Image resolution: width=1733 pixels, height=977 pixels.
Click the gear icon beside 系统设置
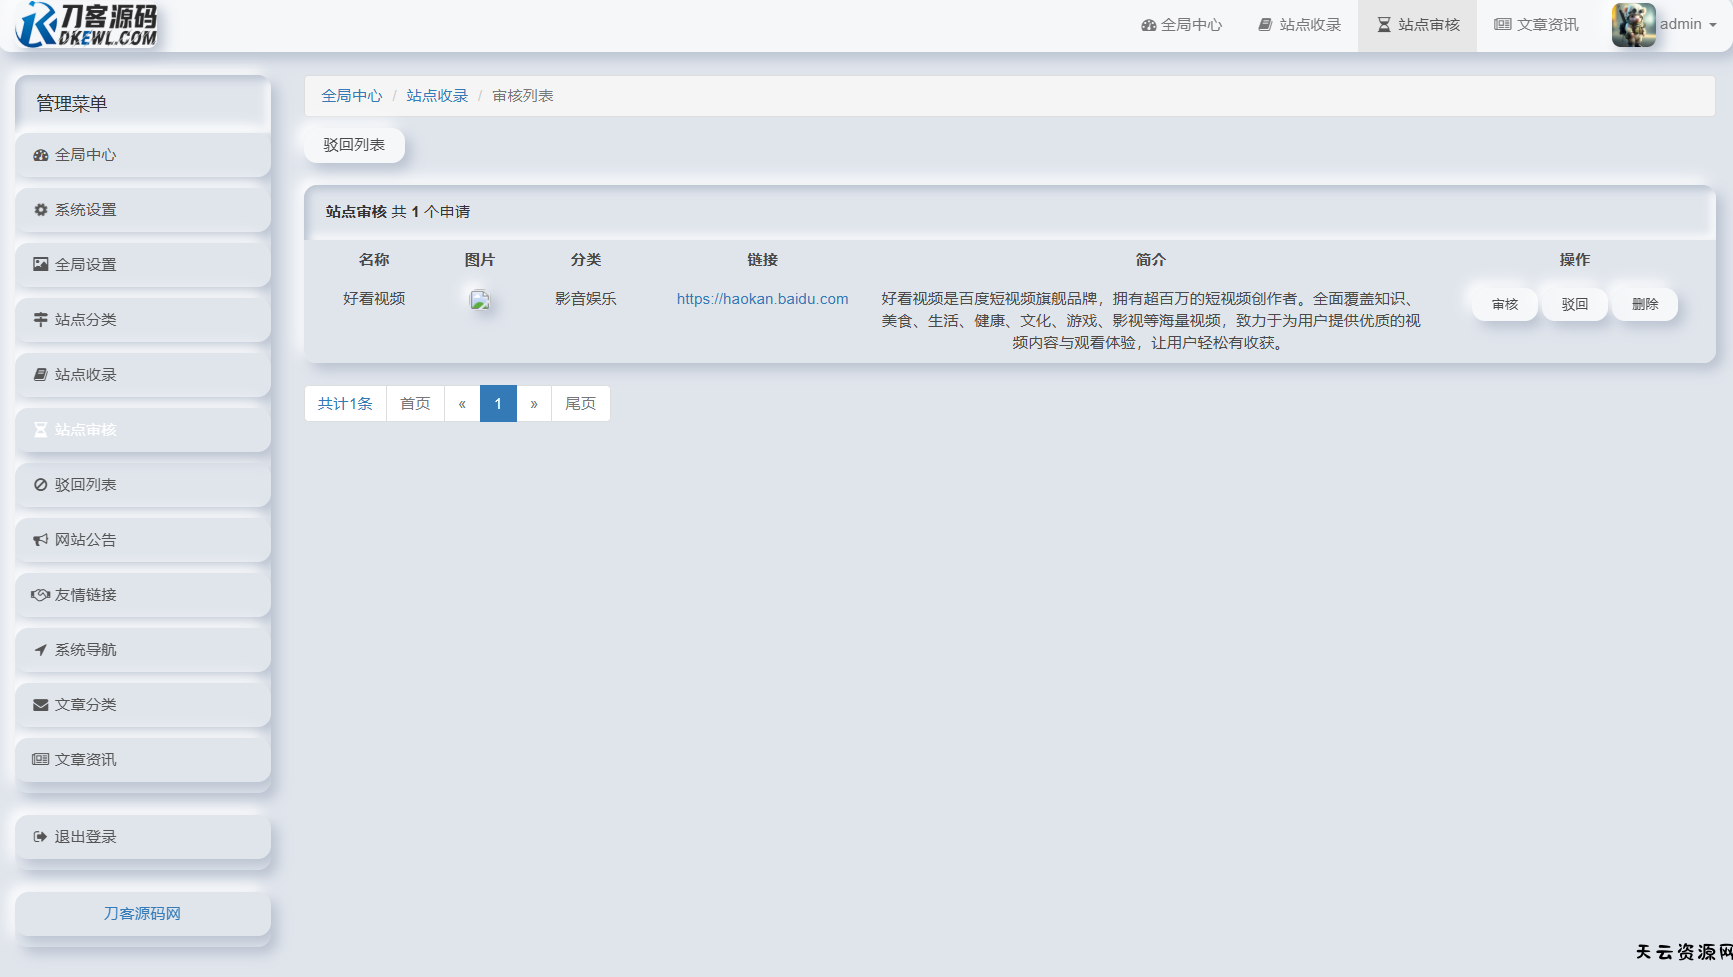[40, 210]
